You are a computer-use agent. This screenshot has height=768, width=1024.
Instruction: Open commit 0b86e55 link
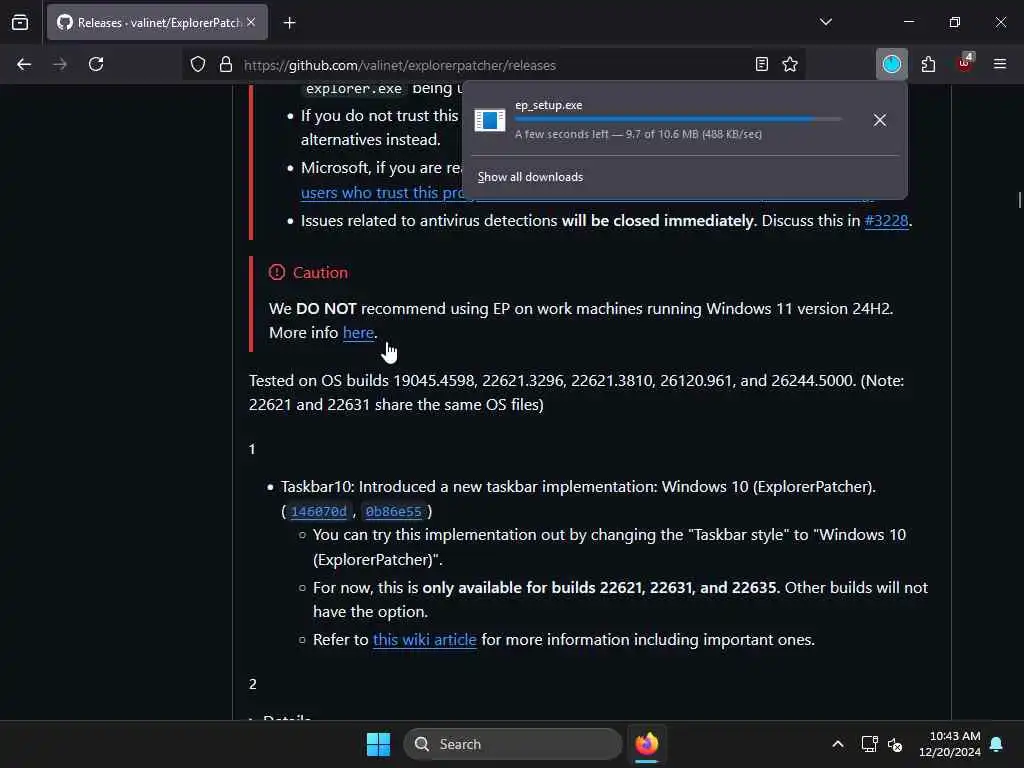tap(394, 511)
